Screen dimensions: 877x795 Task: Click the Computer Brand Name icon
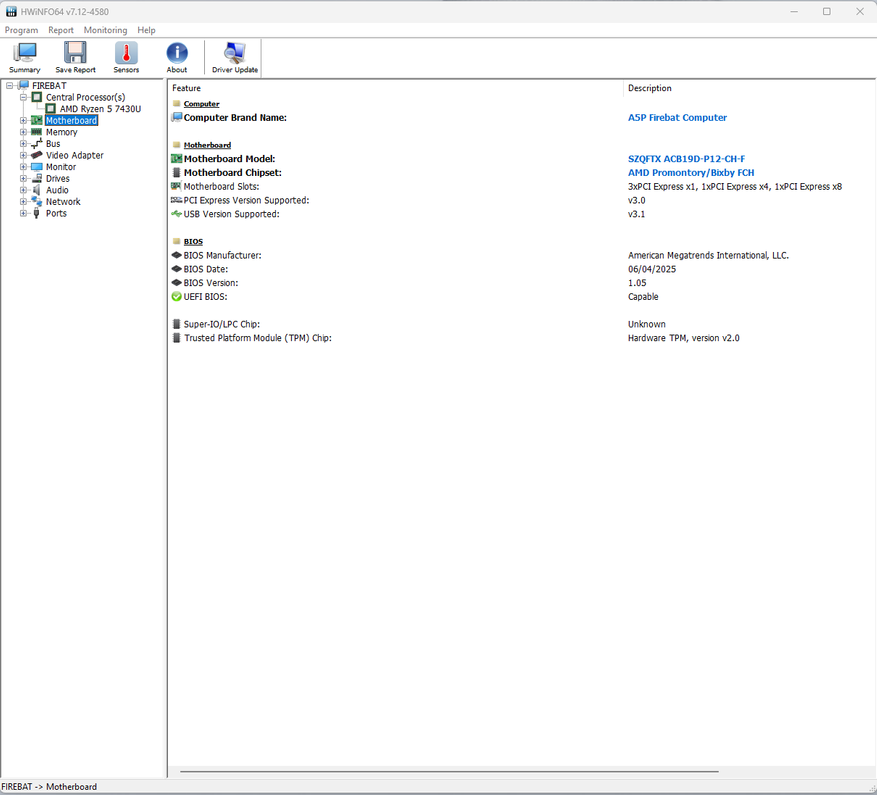[x=177, y=117]
